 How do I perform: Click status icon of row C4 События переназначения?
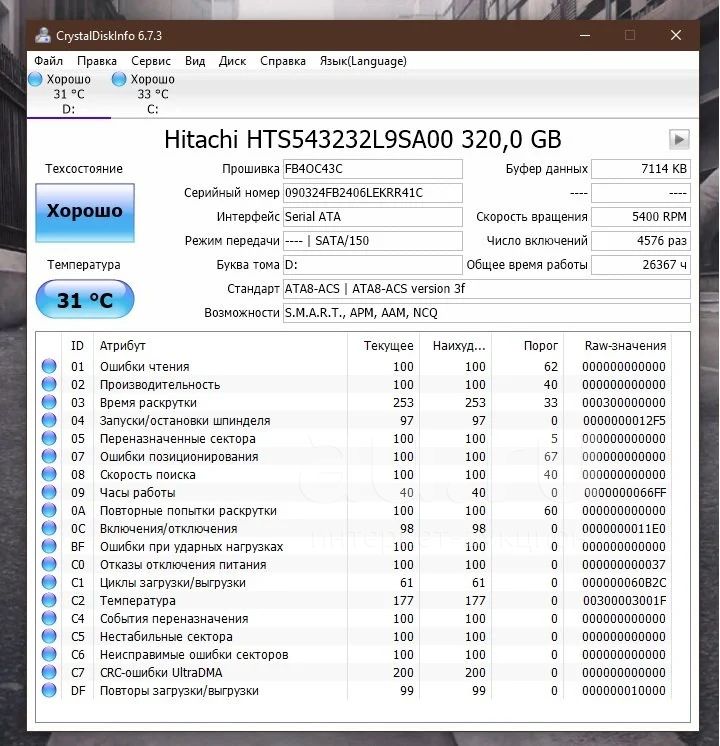click(x=49, y=618)
